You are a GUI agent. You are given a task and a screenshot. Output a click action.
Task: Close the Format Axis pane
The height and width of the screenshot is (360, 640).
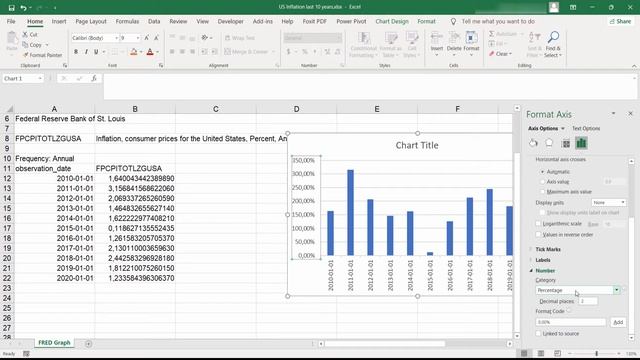pyautogui.click(x=630, y=113)
